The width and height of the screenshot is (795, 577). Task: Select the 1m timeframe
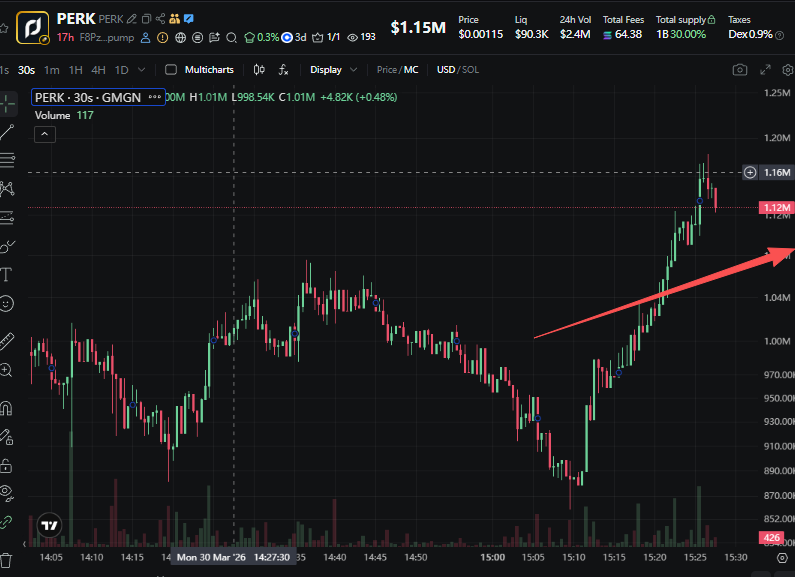(52, 70)
